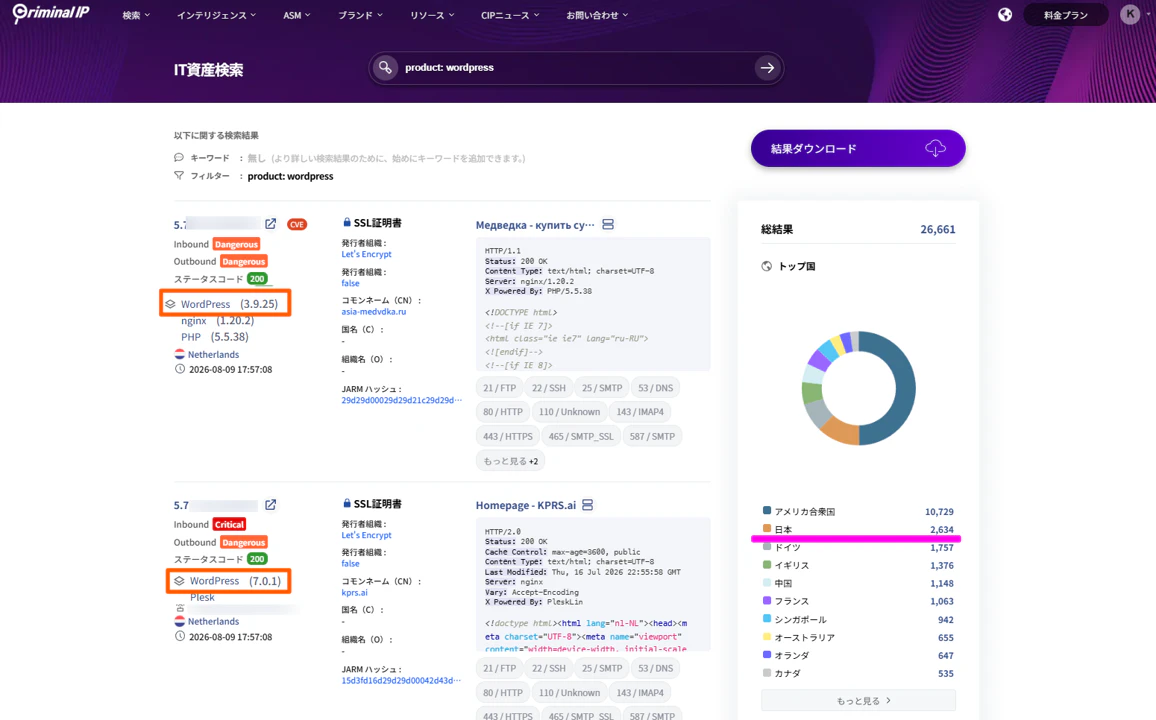Image resolution: width=1156 pixels, height=720 pixels.
Task: Click cloud download icon in 結果ダウンロード button
Action: 935,148
